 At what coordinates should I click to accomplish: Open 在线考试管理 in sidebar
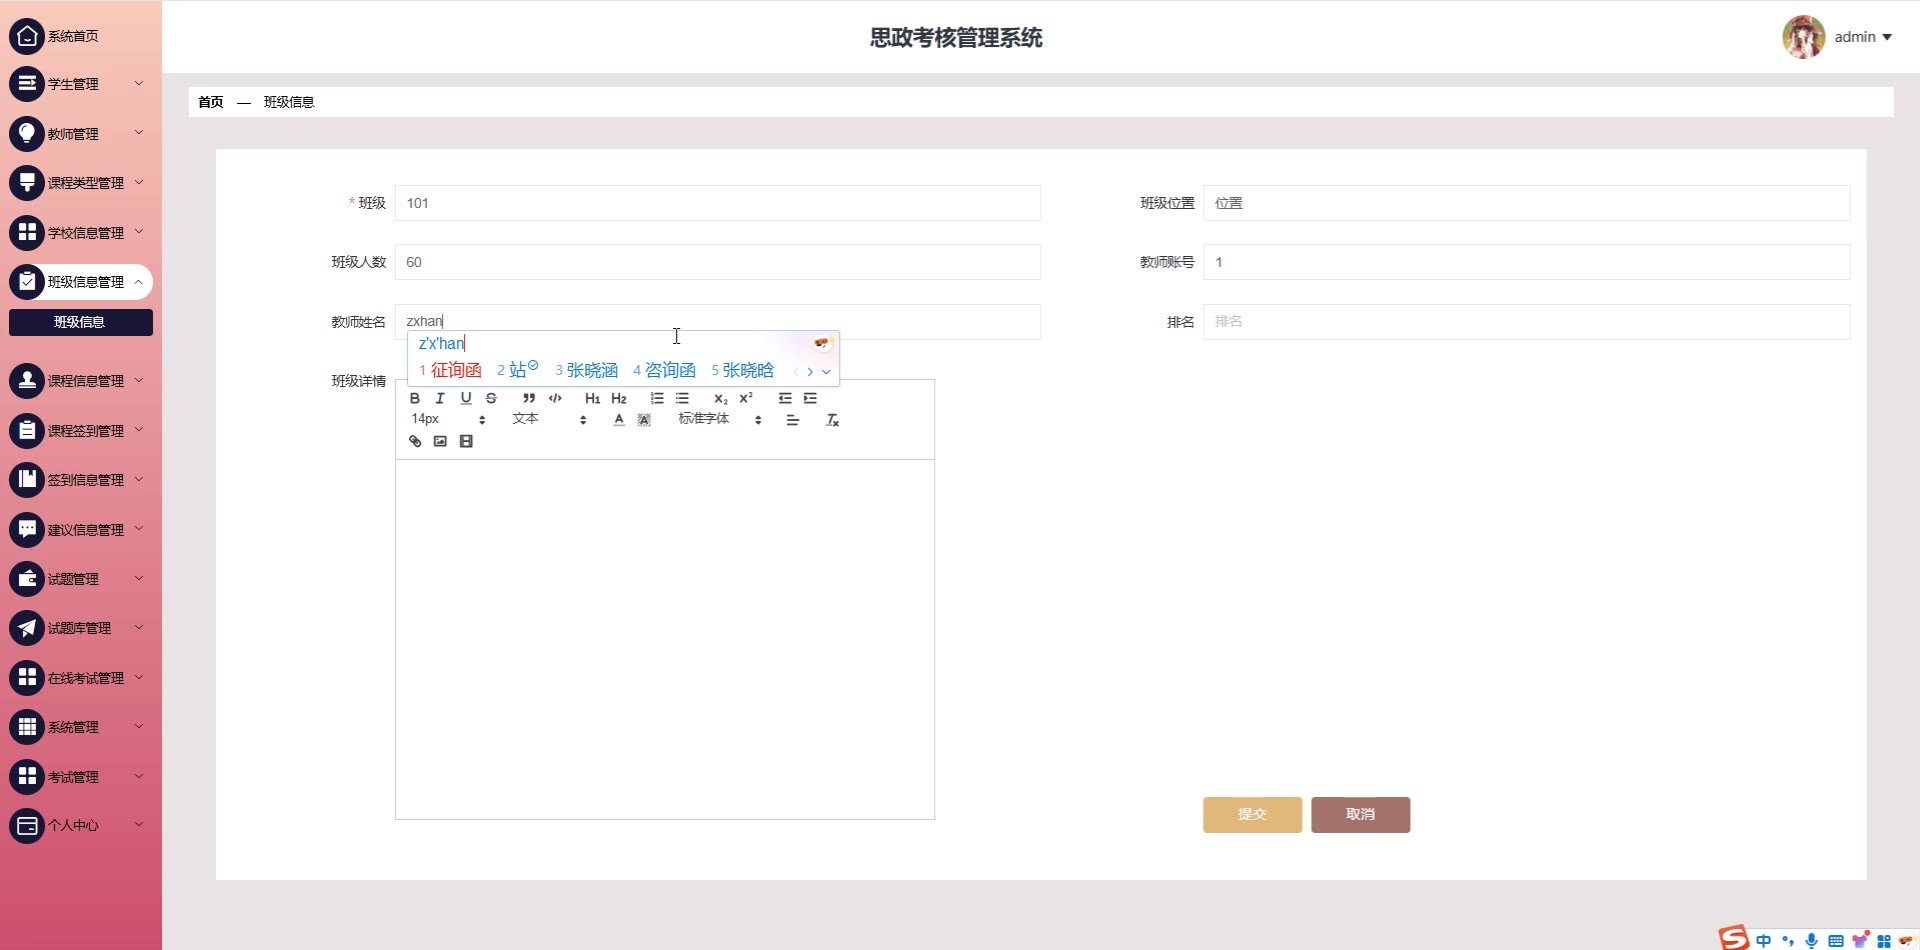[x=80, y=678]
